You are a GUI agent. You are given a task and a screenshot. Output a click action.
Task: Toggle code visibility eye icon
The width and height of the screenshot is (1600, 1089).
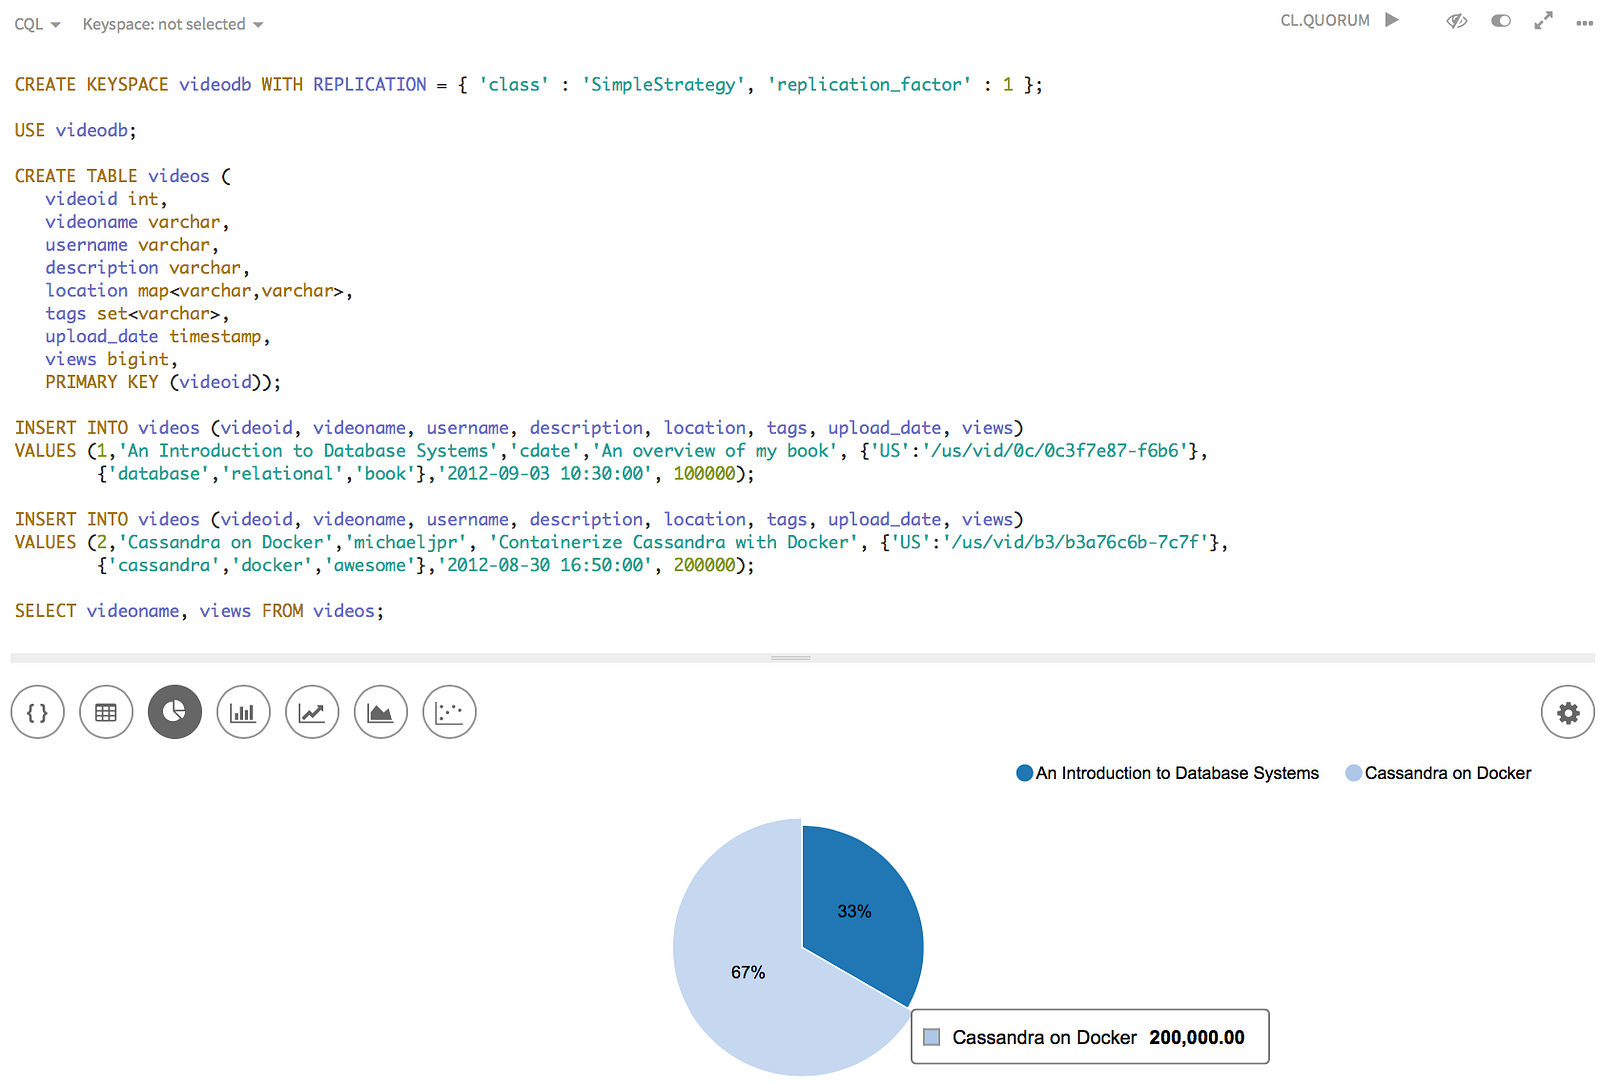(1457, 21)
